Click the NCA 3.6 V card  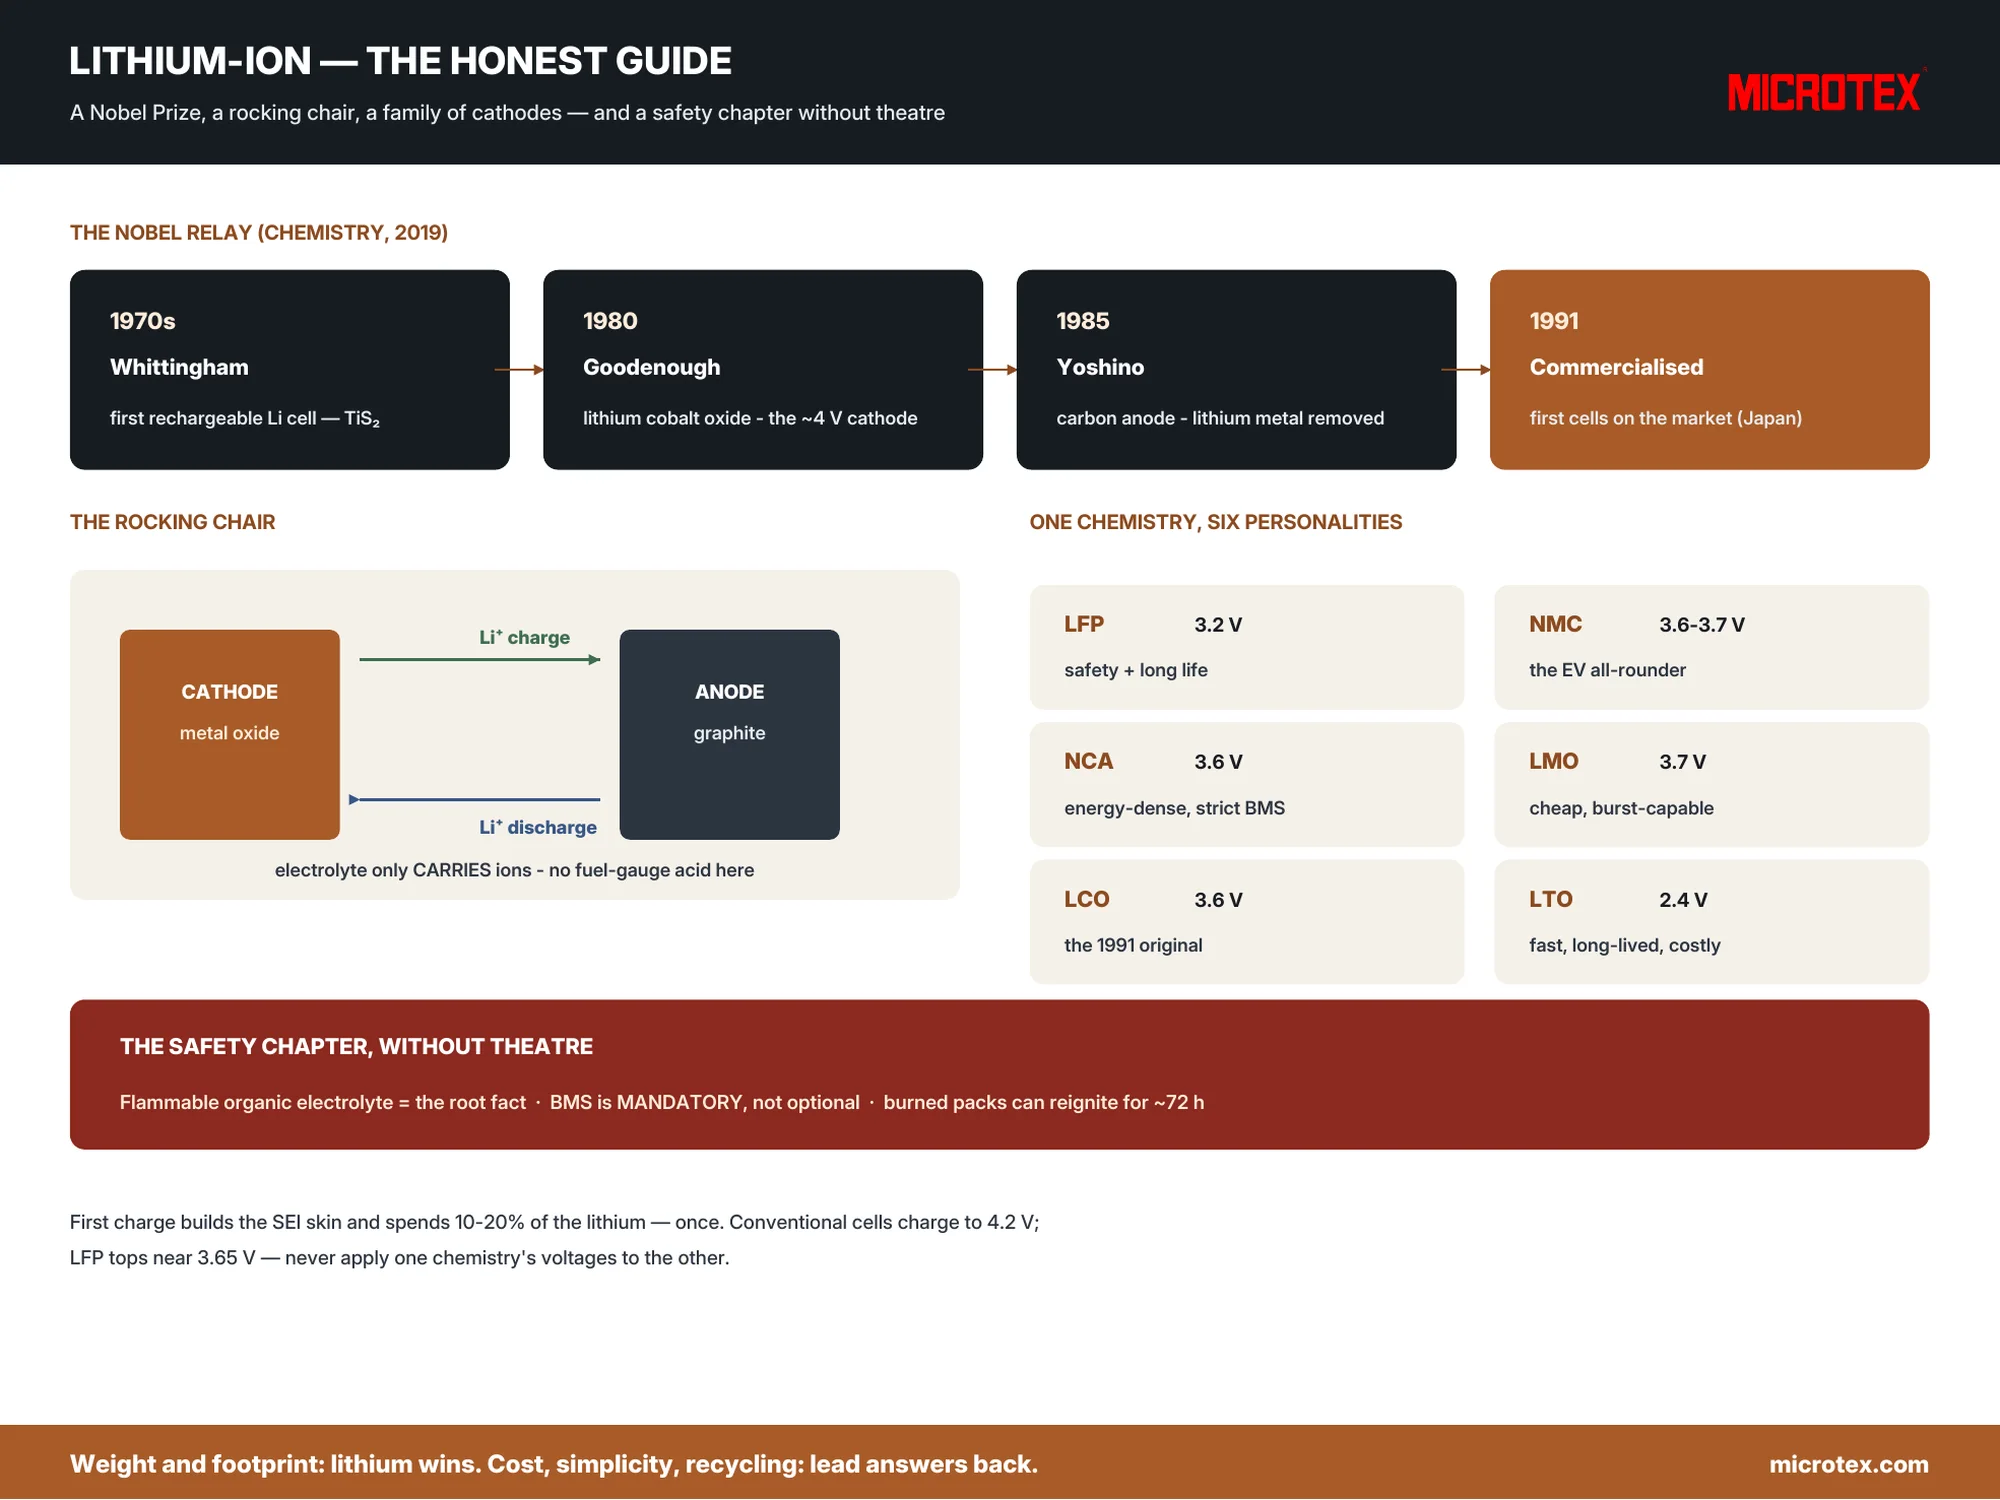1247,784
